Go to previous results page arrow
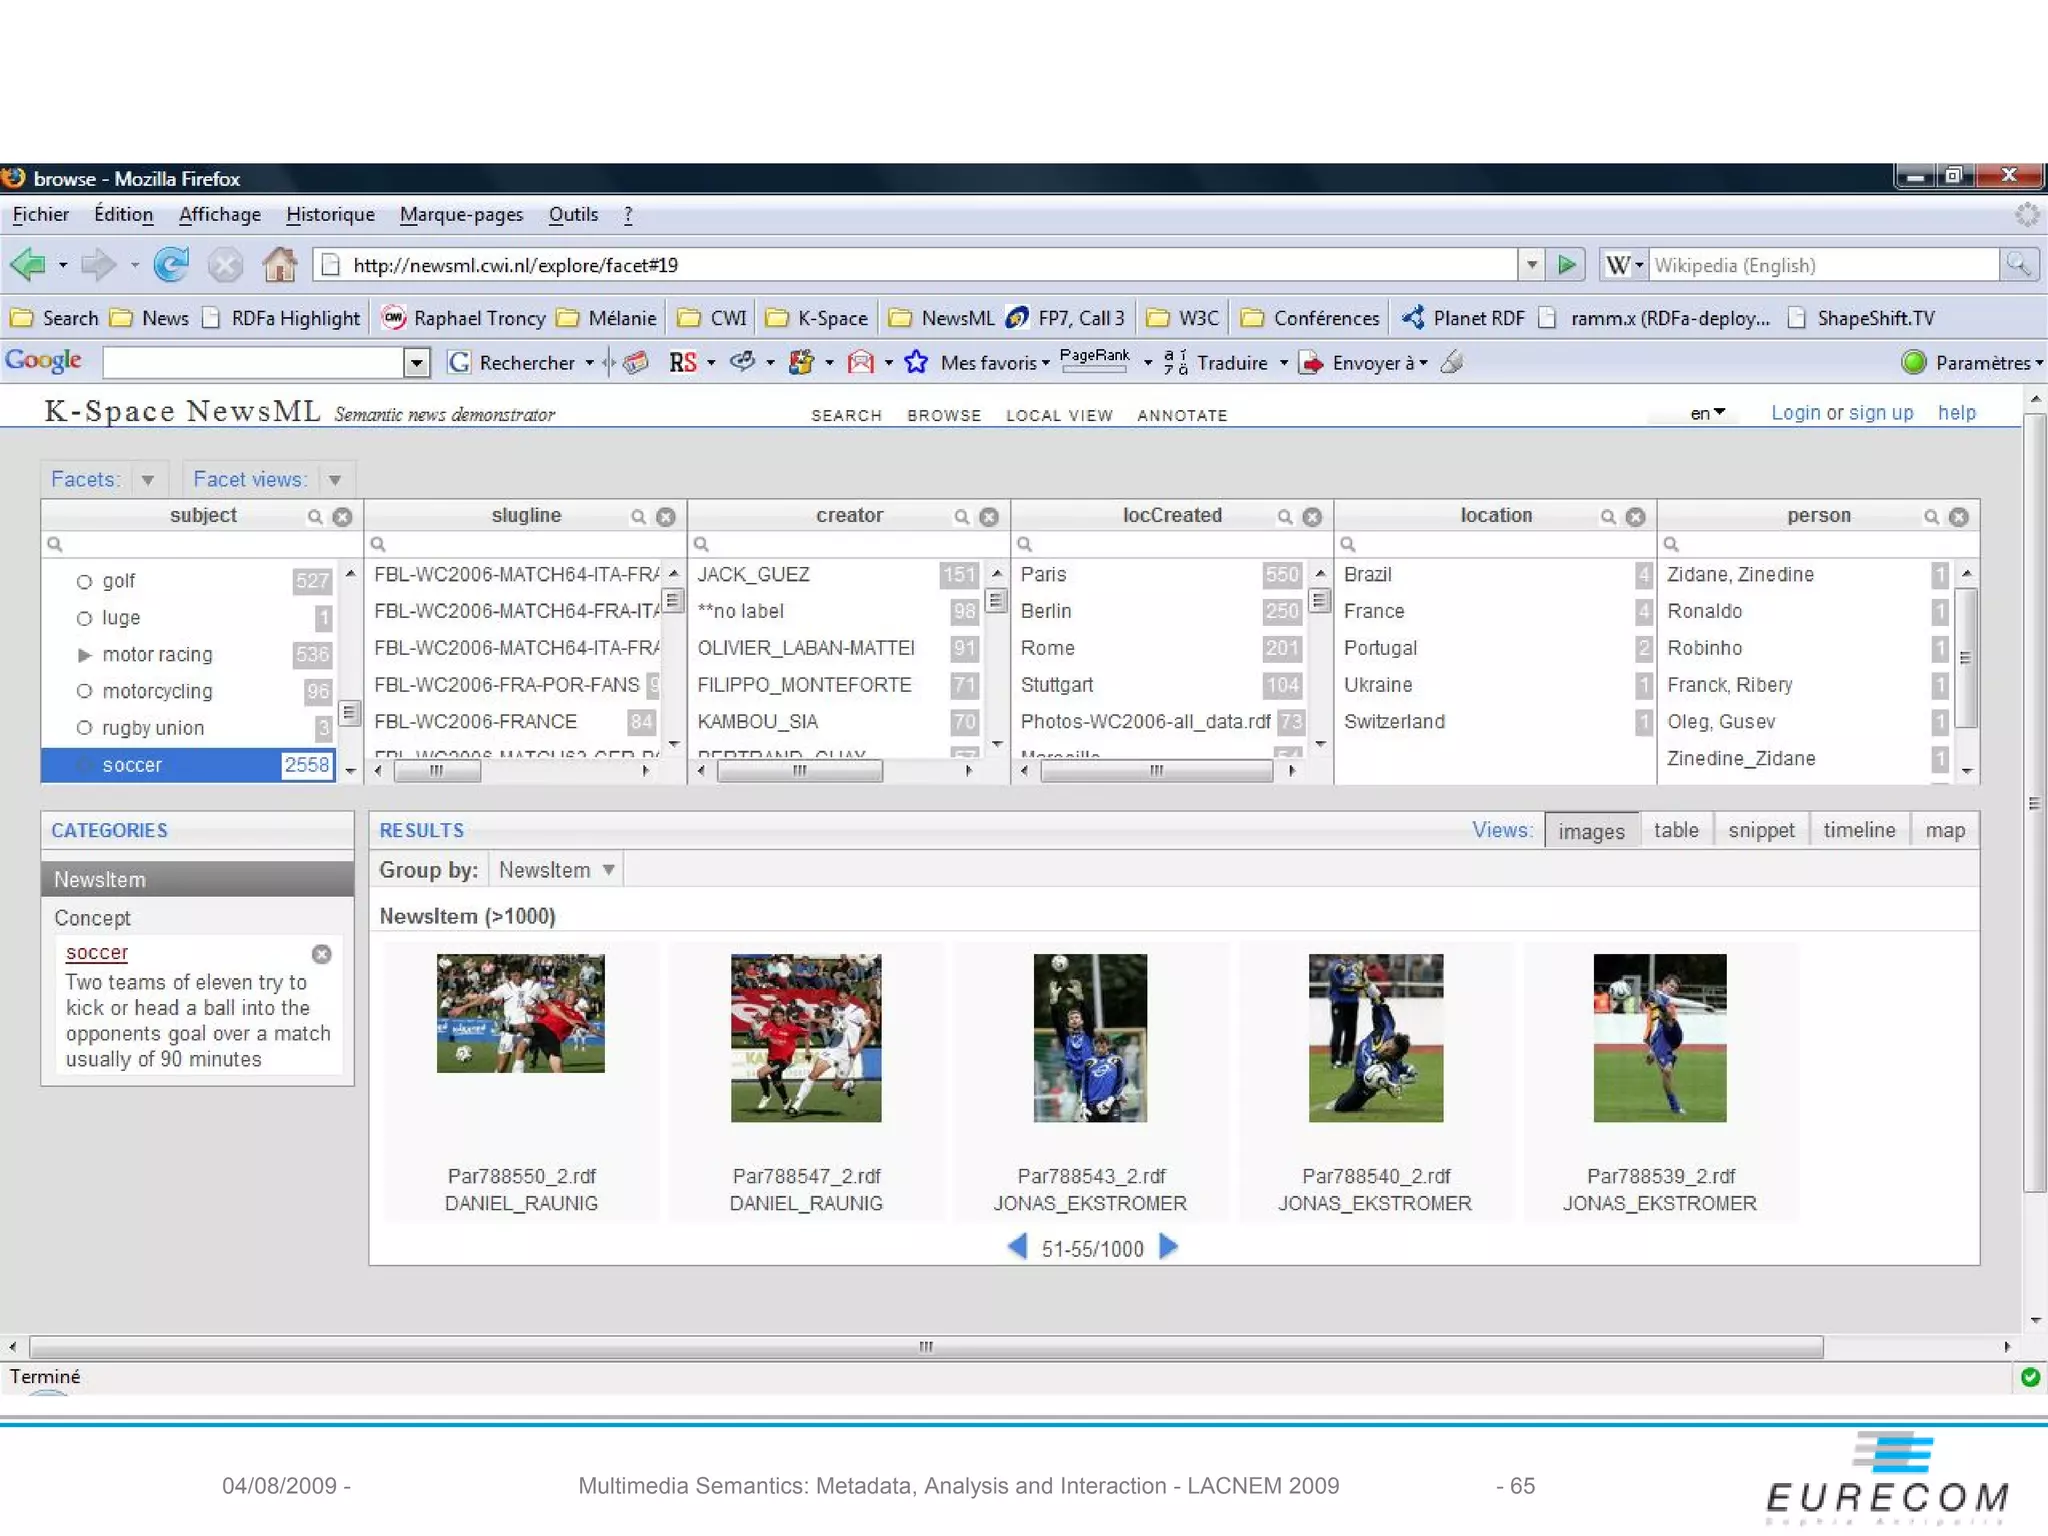The image size is (2048, 1536). [1017, 1247]
